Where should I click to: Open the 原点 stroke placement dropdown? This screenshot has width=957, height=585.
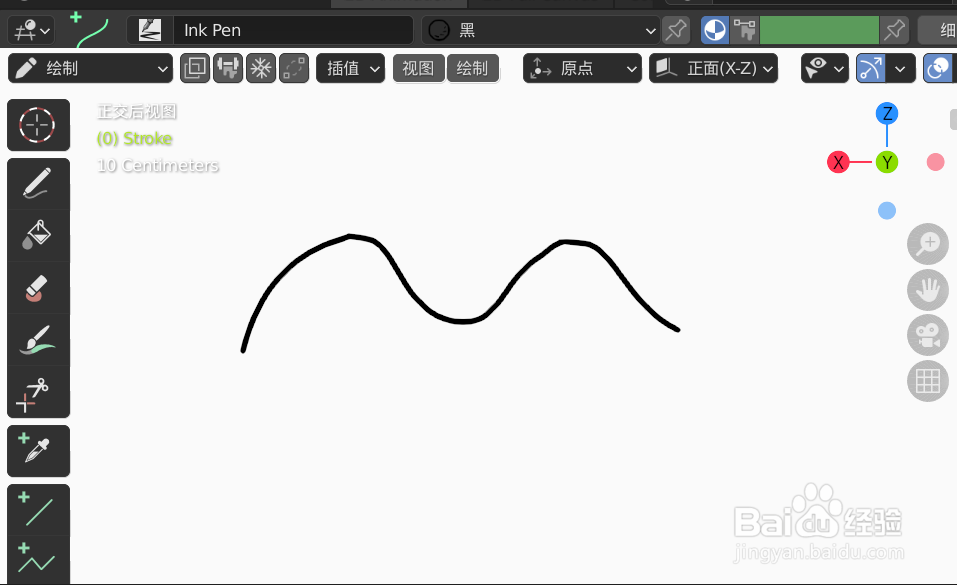click(x=582, y=68)
